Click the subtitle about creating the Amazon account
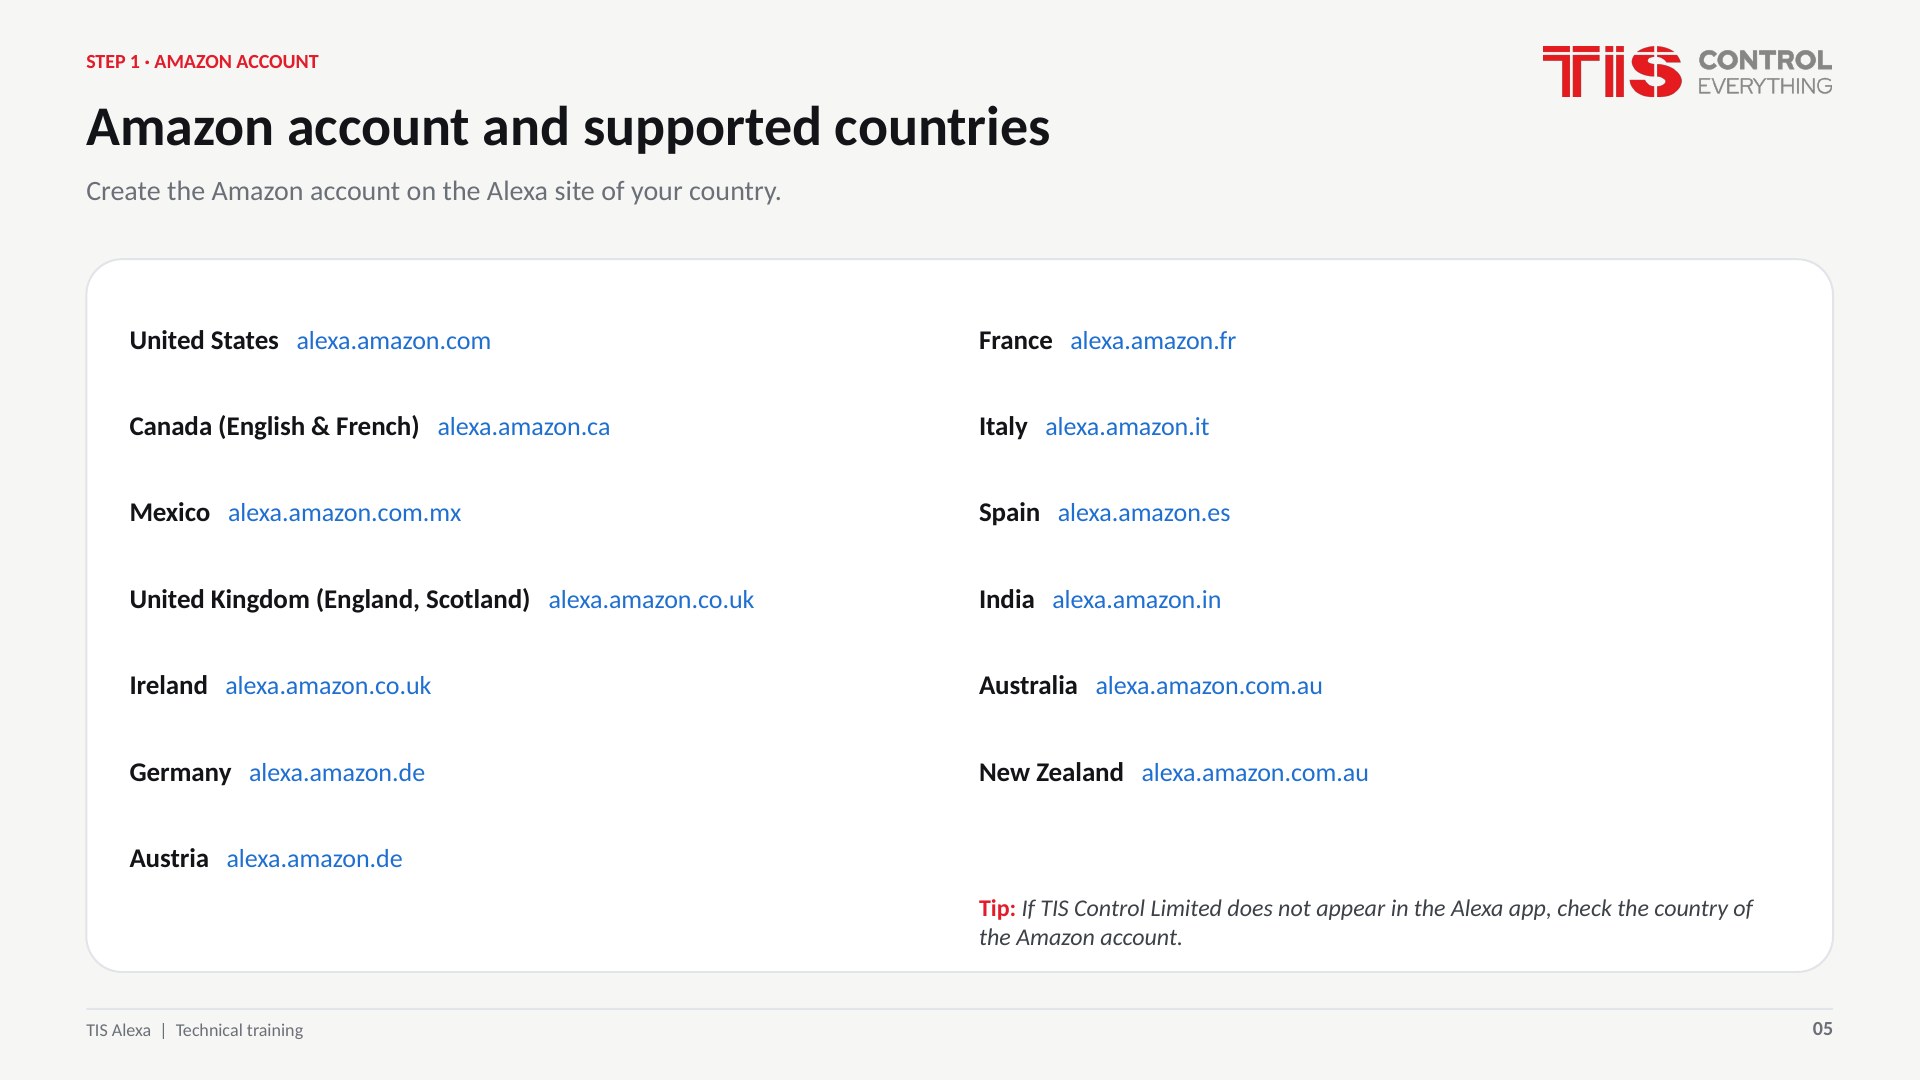The image size is (1920, 1080). 433,191
